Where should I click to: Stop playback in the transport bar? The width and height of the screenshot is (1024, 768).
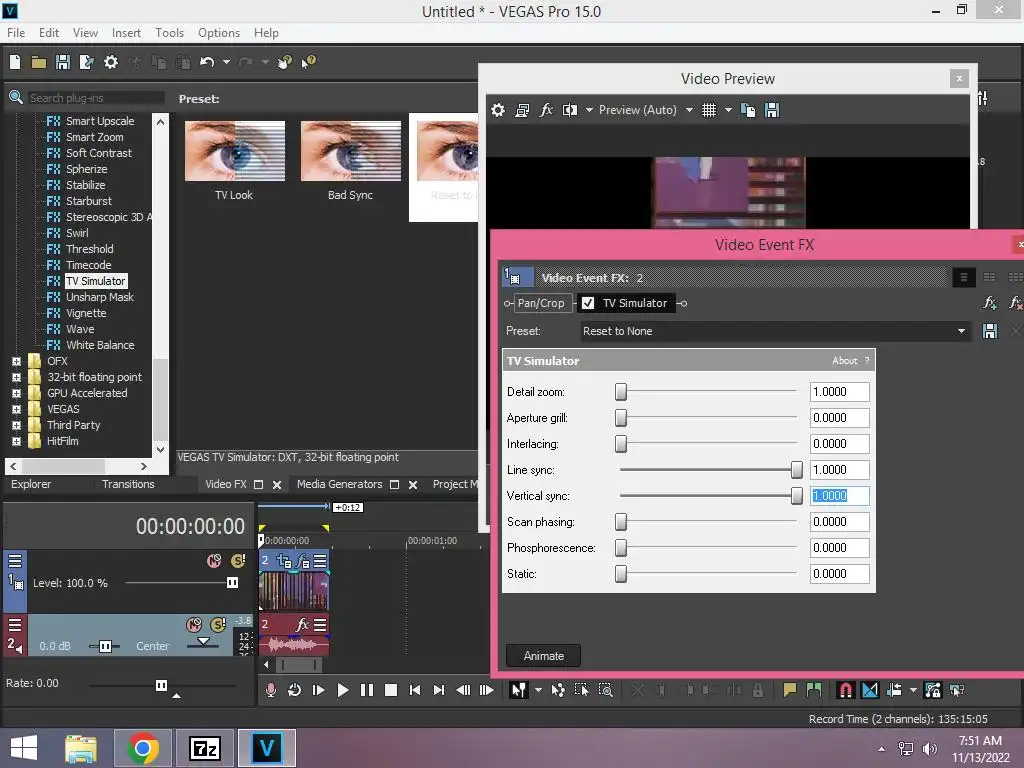pos(391,690)
